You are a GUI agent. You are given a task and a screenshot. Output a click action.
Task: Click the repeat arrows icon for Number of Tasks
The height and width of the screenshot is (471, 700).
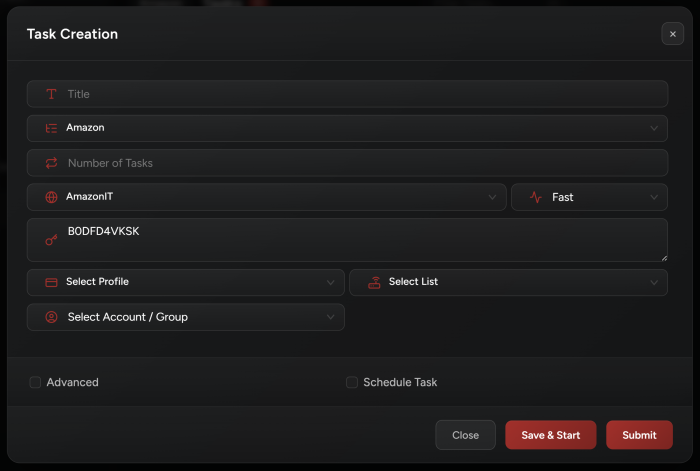click(51, 163)
